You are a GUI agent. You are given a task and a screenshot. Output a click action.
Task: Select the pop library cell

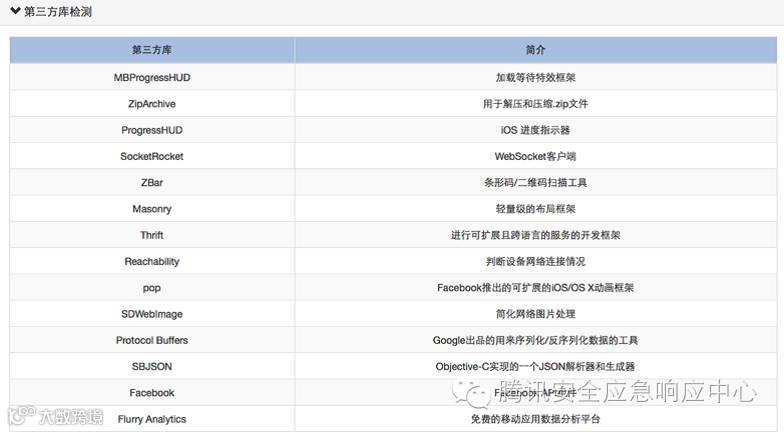point(152,288)
